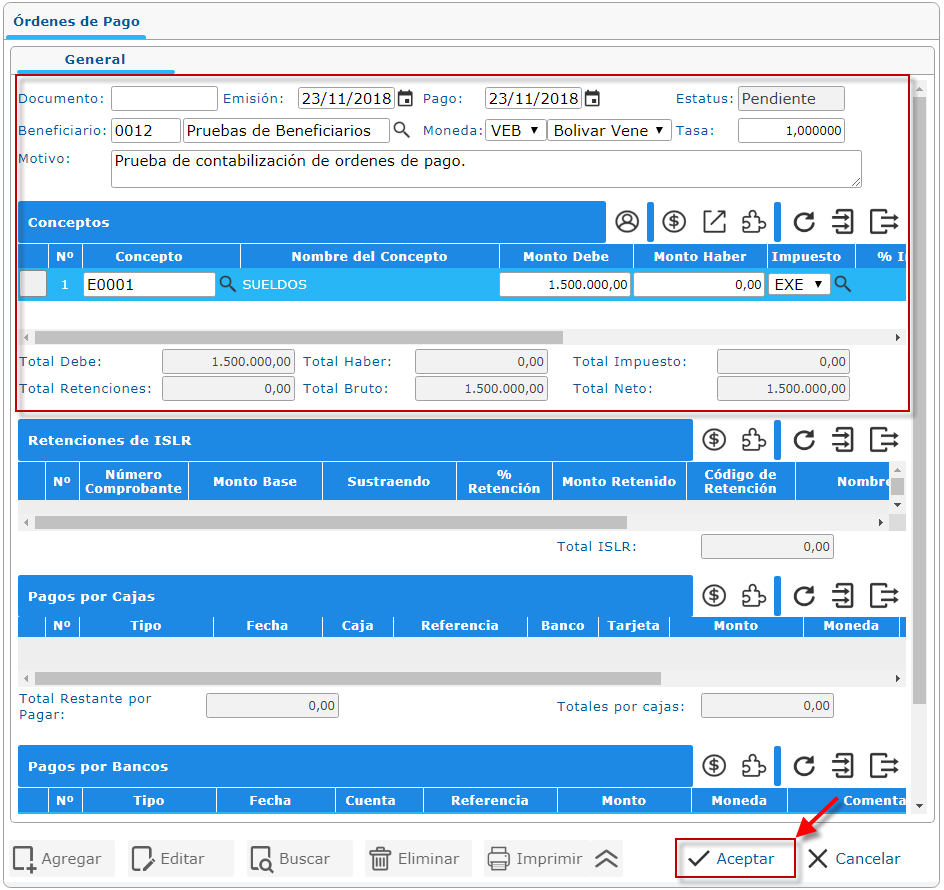Screen dimensions: 944x890
Task: Open the Bolivar Vene currency name dropdown
Action: [610, 130]
